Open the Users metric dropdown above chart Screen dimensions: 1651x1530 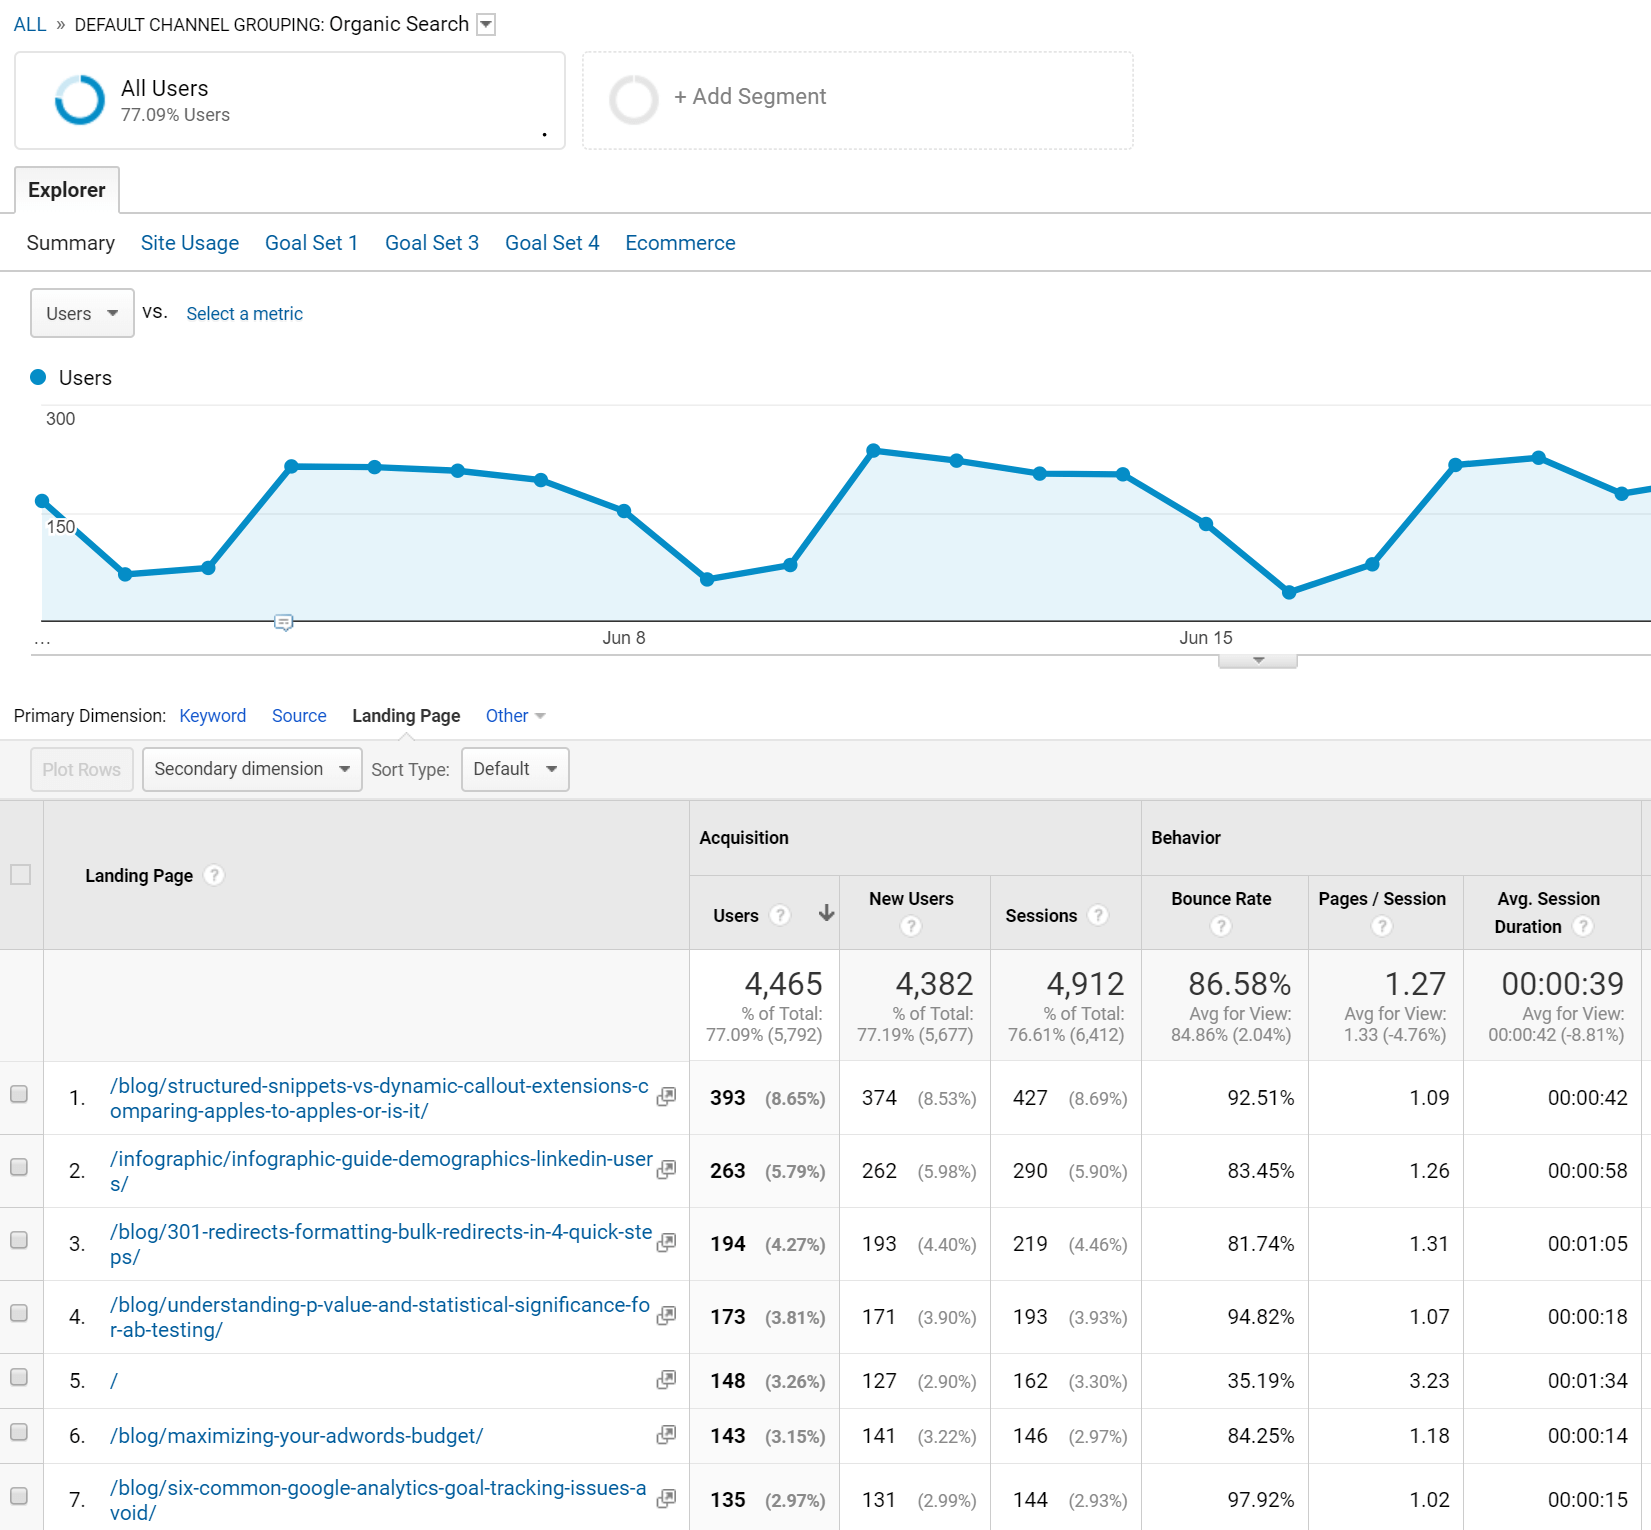pyautogui.click(x=82, y=313)
